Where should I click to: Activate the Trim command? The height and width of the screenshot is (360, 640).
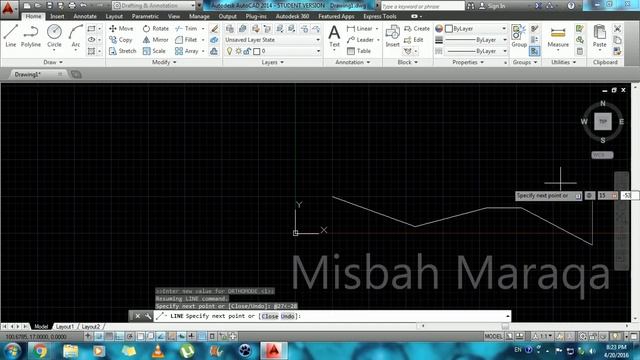(186, 29)
